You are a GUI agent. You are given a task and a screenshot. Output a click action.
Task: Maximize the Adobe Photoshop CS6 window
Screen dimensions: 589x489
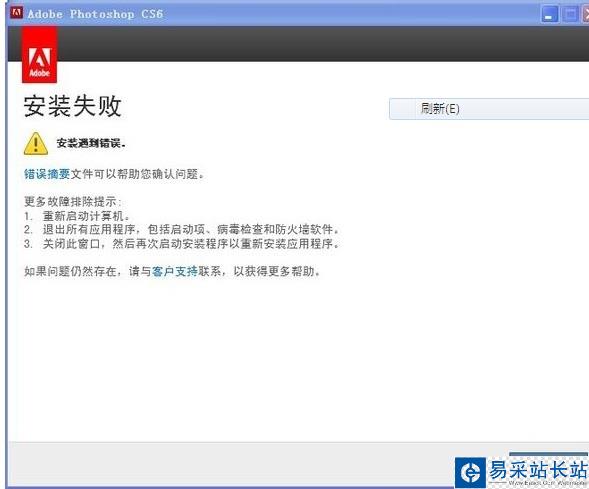click(x=570, y=15)
